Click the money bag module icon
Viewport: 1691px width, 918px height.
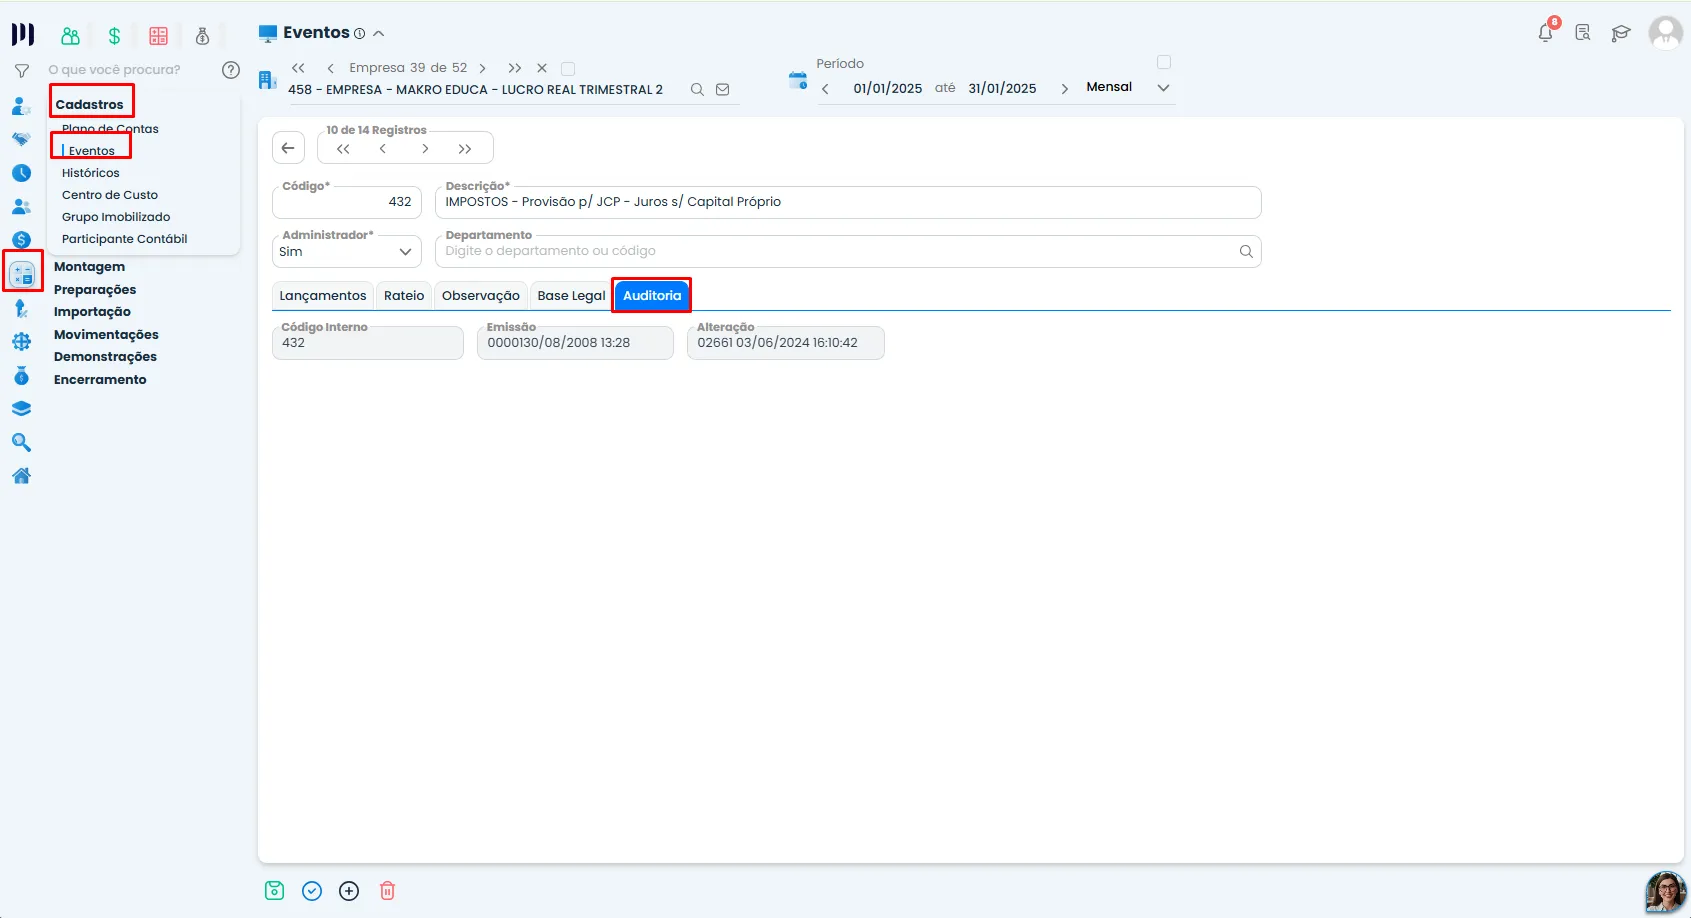202,36
